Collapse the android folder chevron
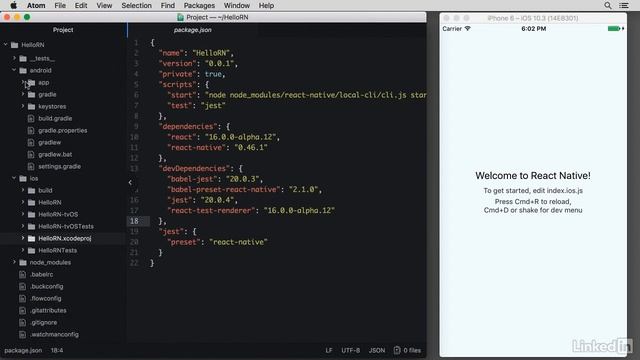 [14, 70]
